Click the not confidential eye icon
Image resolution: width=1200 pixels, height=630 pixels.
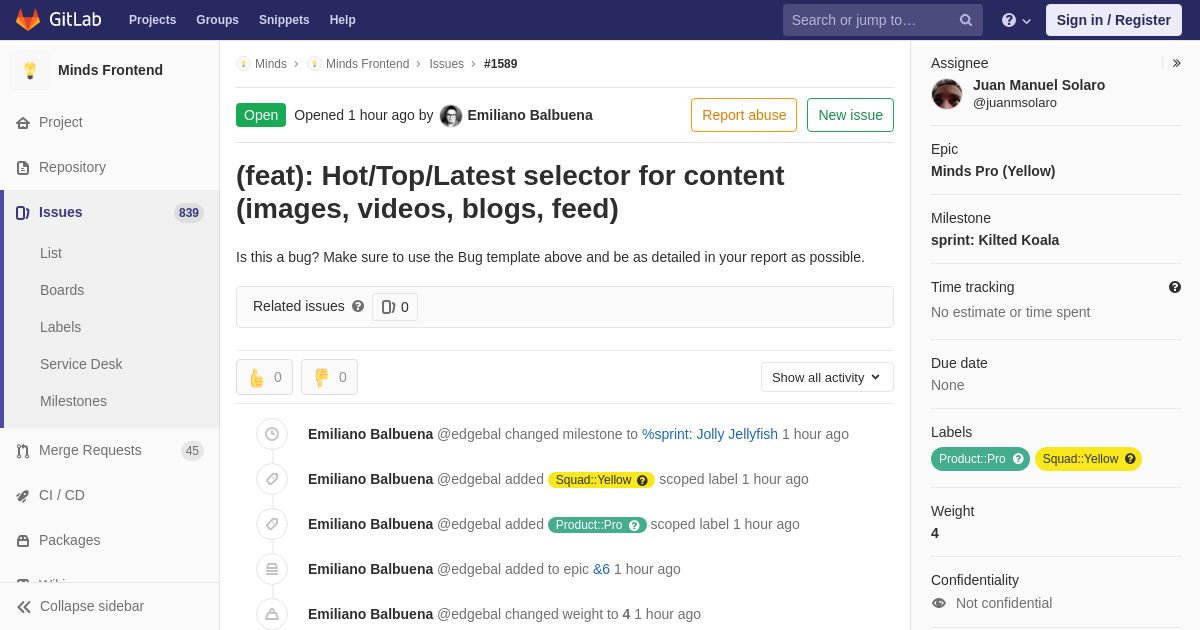pos(939,603)
